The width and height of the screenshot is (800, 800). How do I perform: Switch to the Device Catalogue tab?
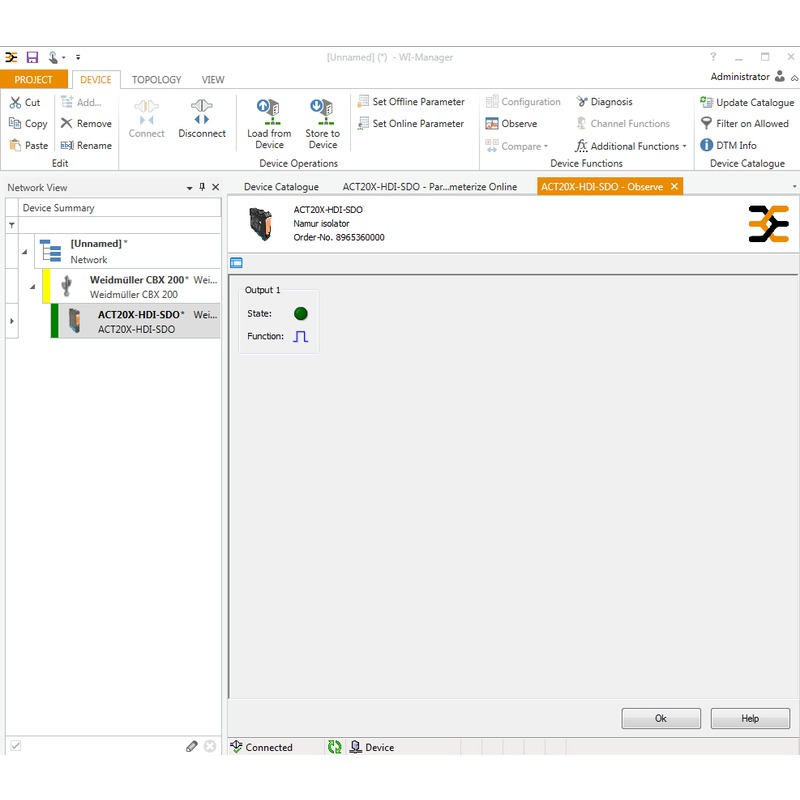(281, 187)
